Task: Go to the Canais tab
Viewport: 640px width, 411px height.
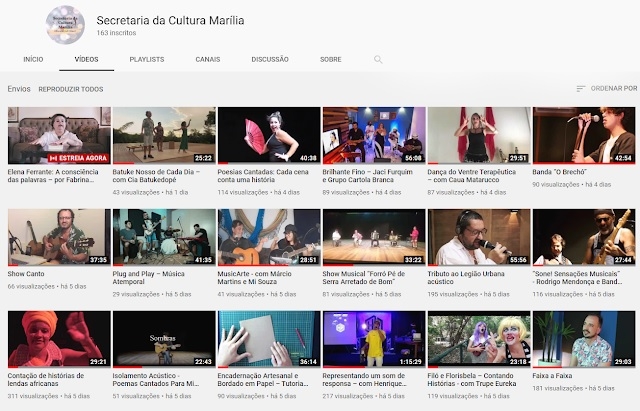Action: click(208, 60)
